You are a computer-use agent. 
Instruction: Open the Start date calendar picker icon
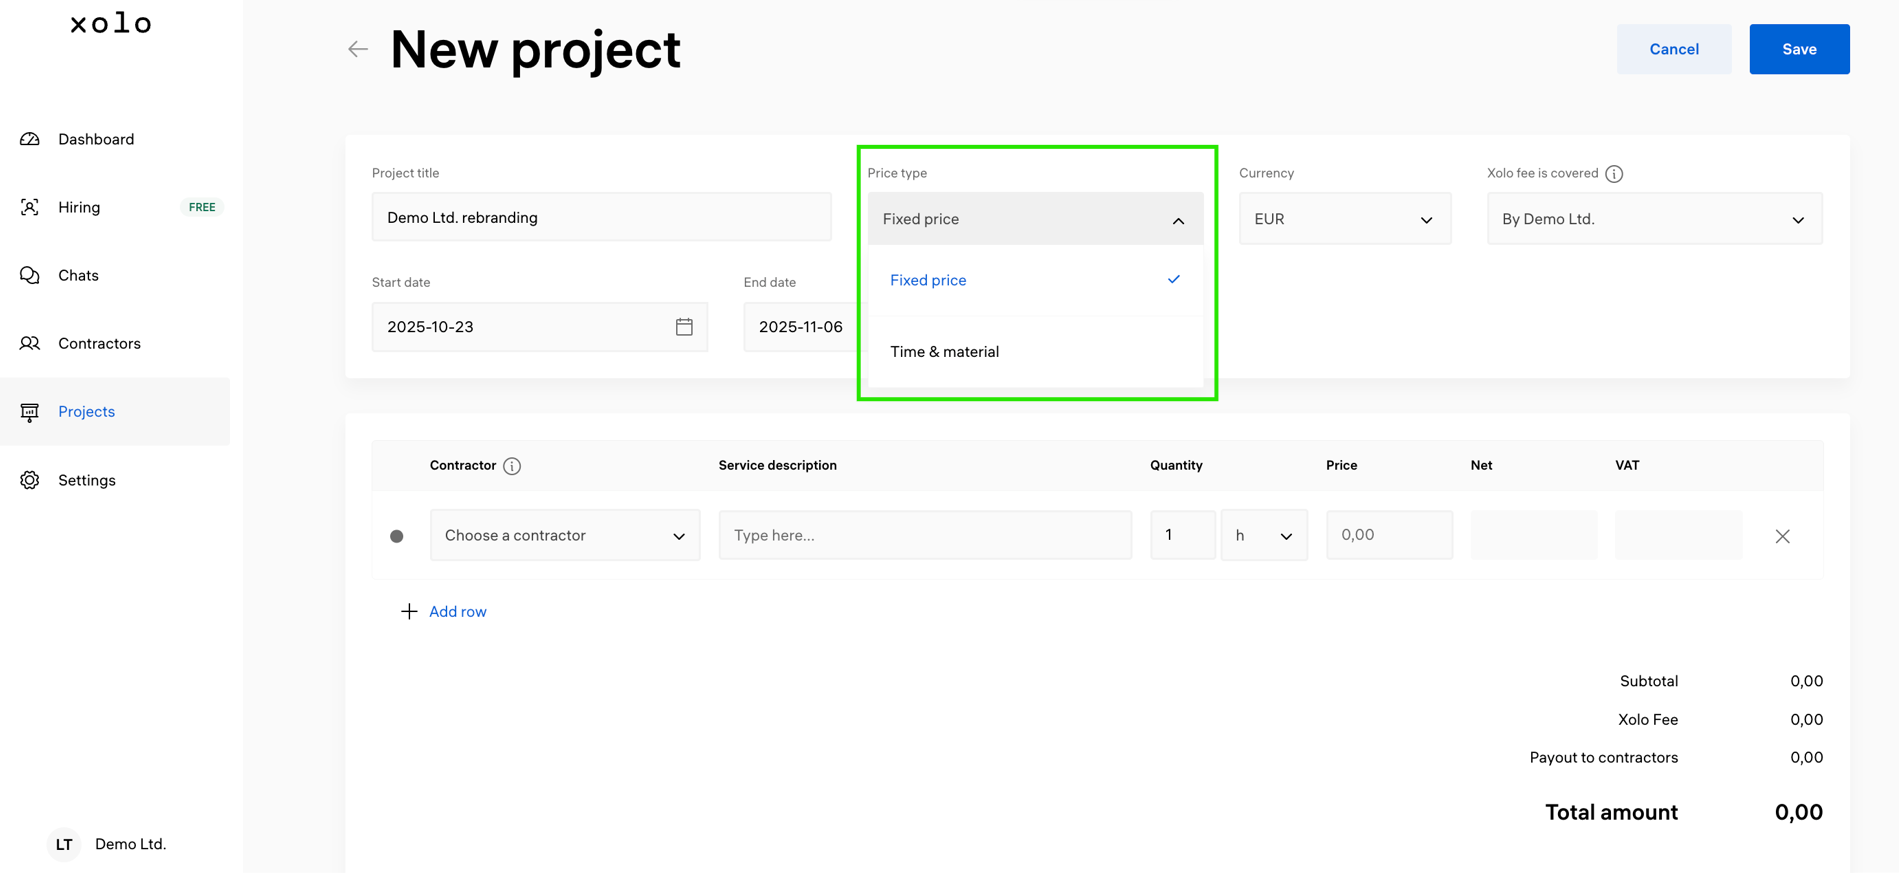[684, 327]
